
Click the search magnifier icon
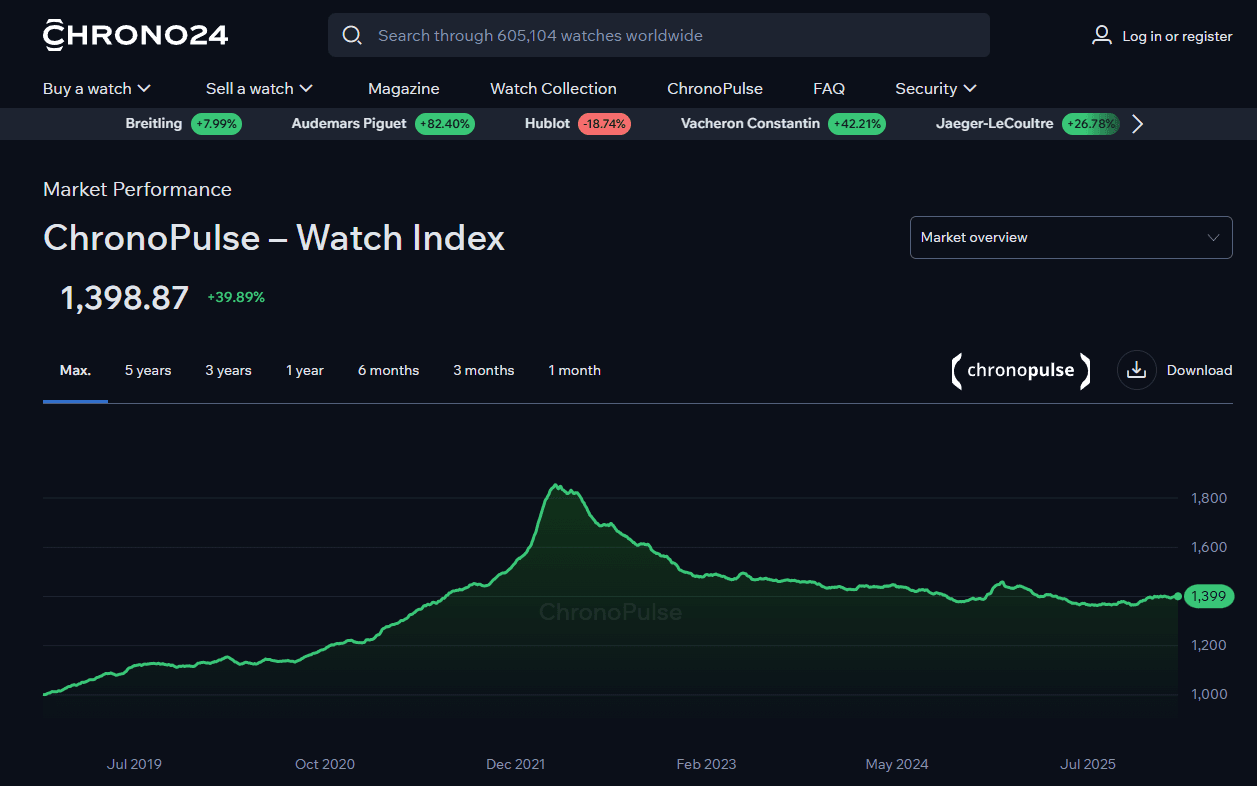352,36
